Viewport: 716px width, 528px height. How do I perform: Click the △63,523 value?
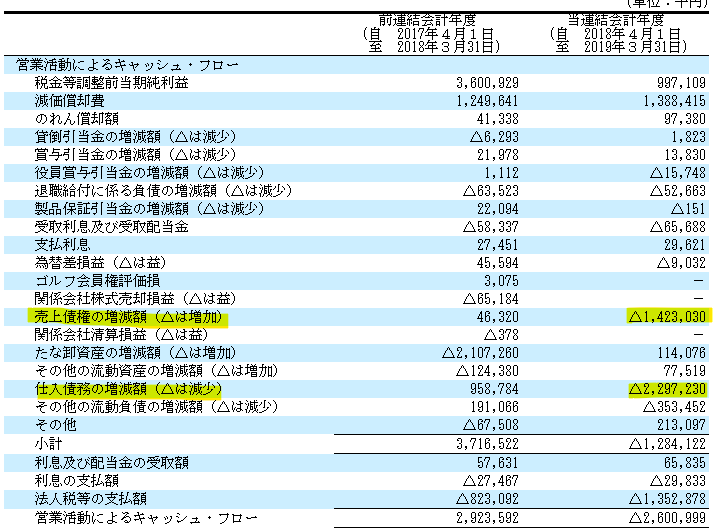tap(491, 190)
